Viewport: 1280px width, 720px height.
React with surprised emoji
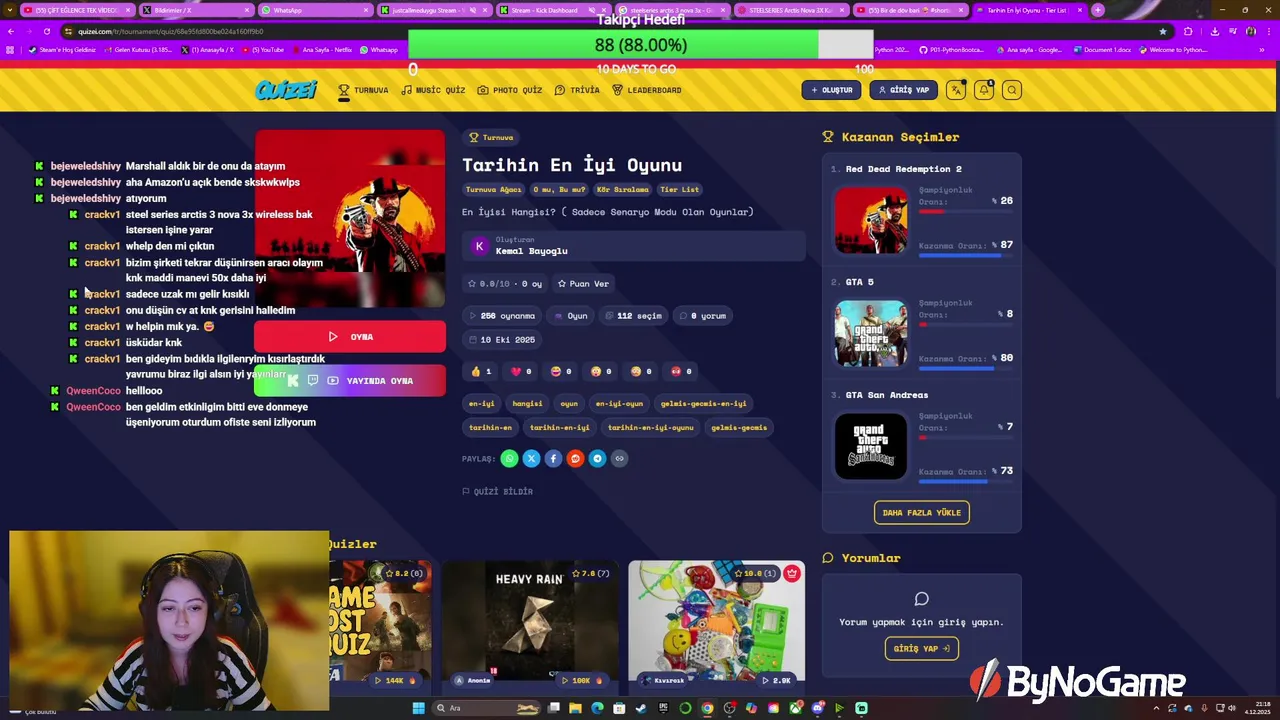click(x=601, y=371)
